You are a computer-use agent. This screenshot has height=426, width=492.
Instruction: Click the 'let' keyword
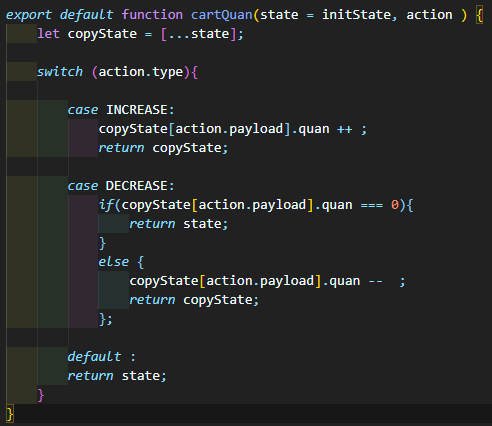(48, 34)
